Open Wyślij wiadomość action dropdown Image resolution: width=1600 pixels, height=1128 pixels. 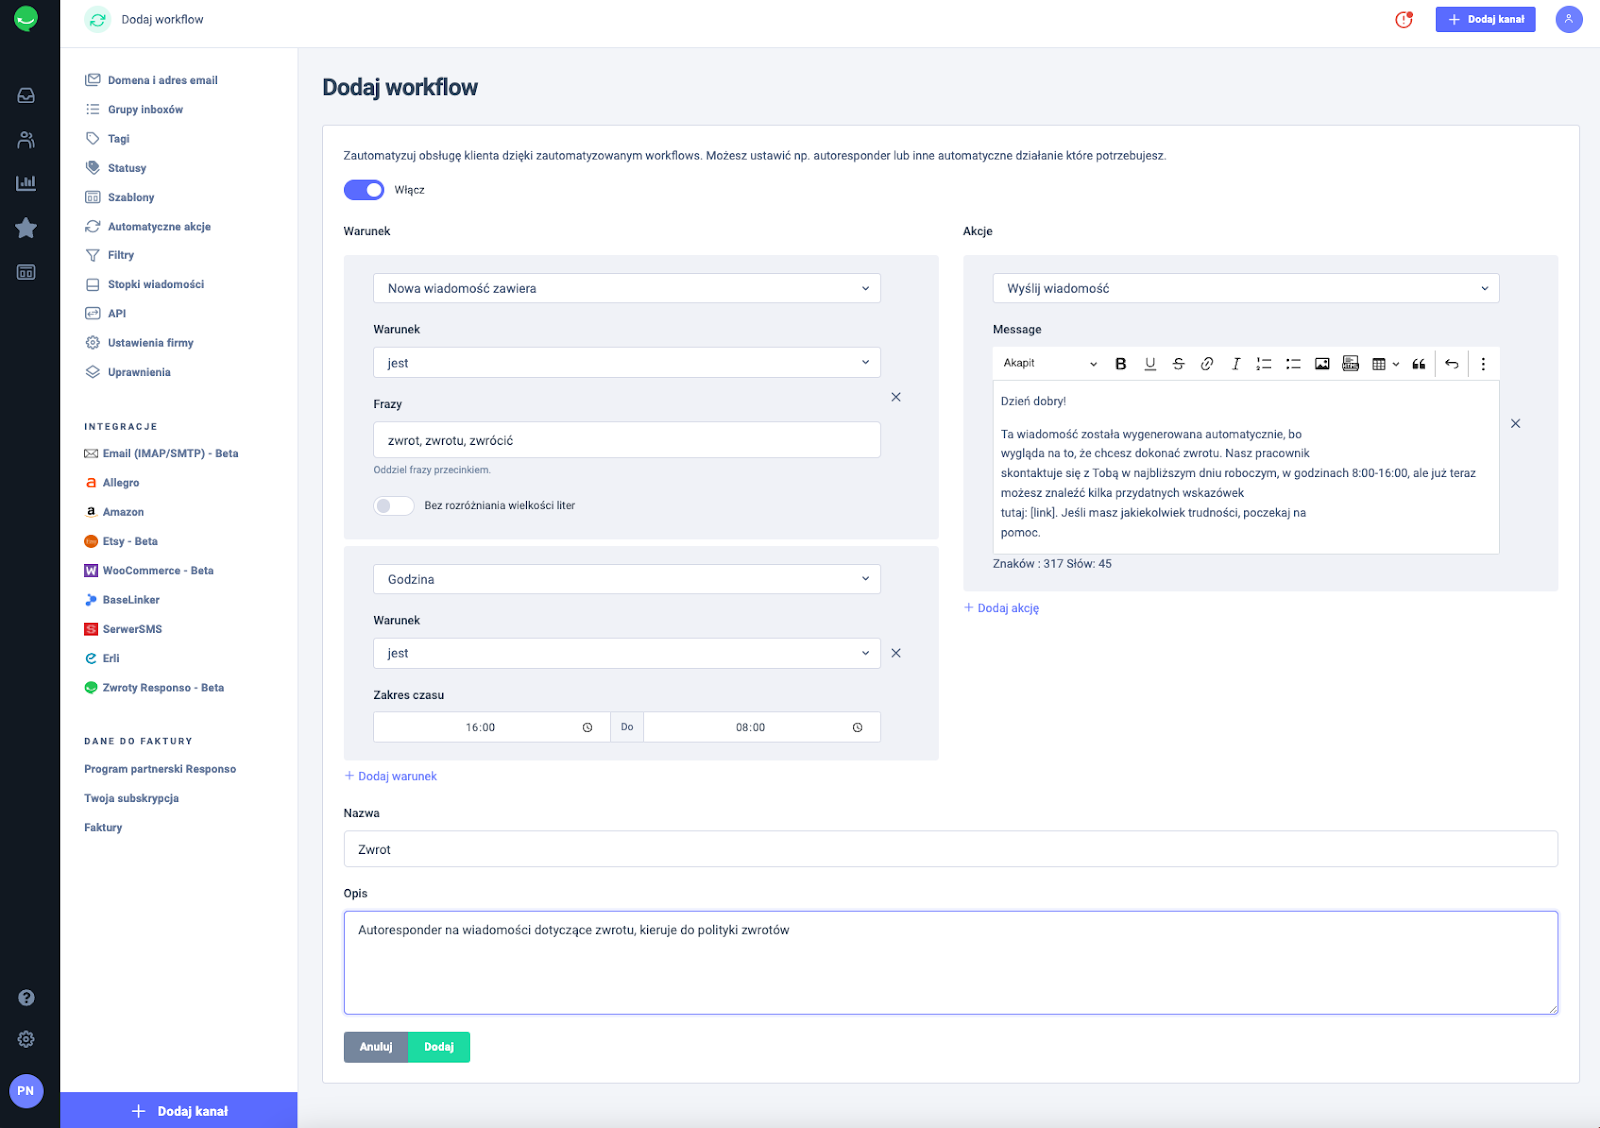(1246, 288)
